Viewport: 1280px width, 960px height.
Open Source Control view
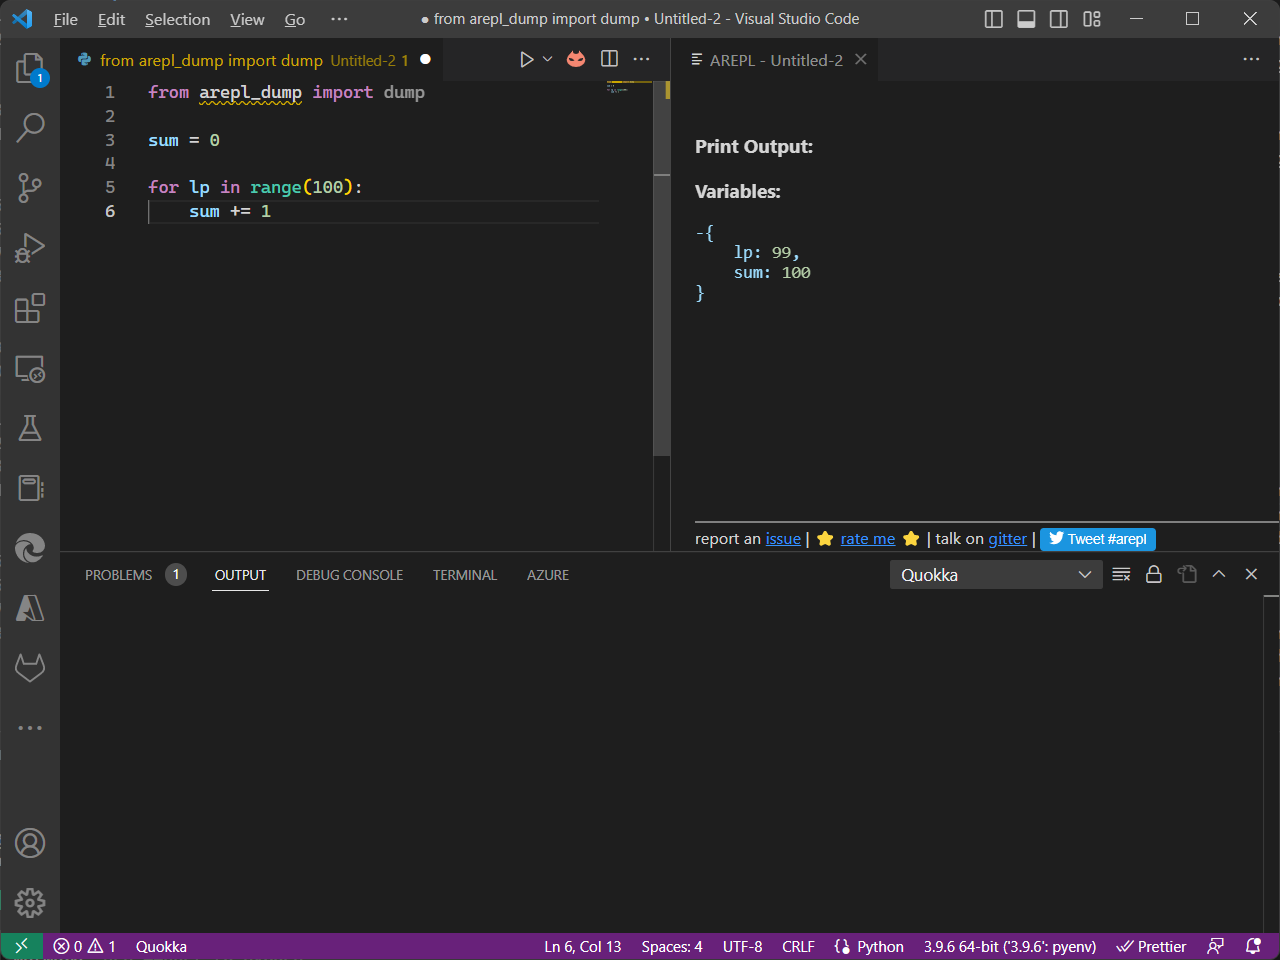pos(30,187)
